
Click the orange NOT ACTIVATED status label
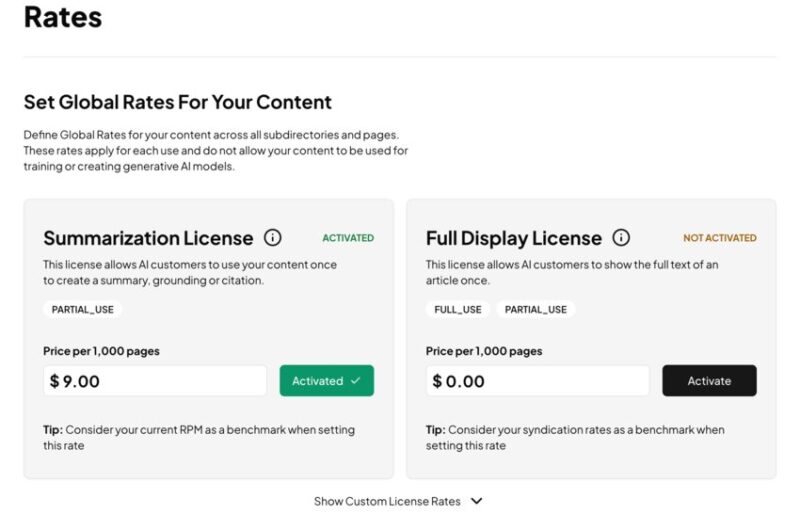pos(720,238)
